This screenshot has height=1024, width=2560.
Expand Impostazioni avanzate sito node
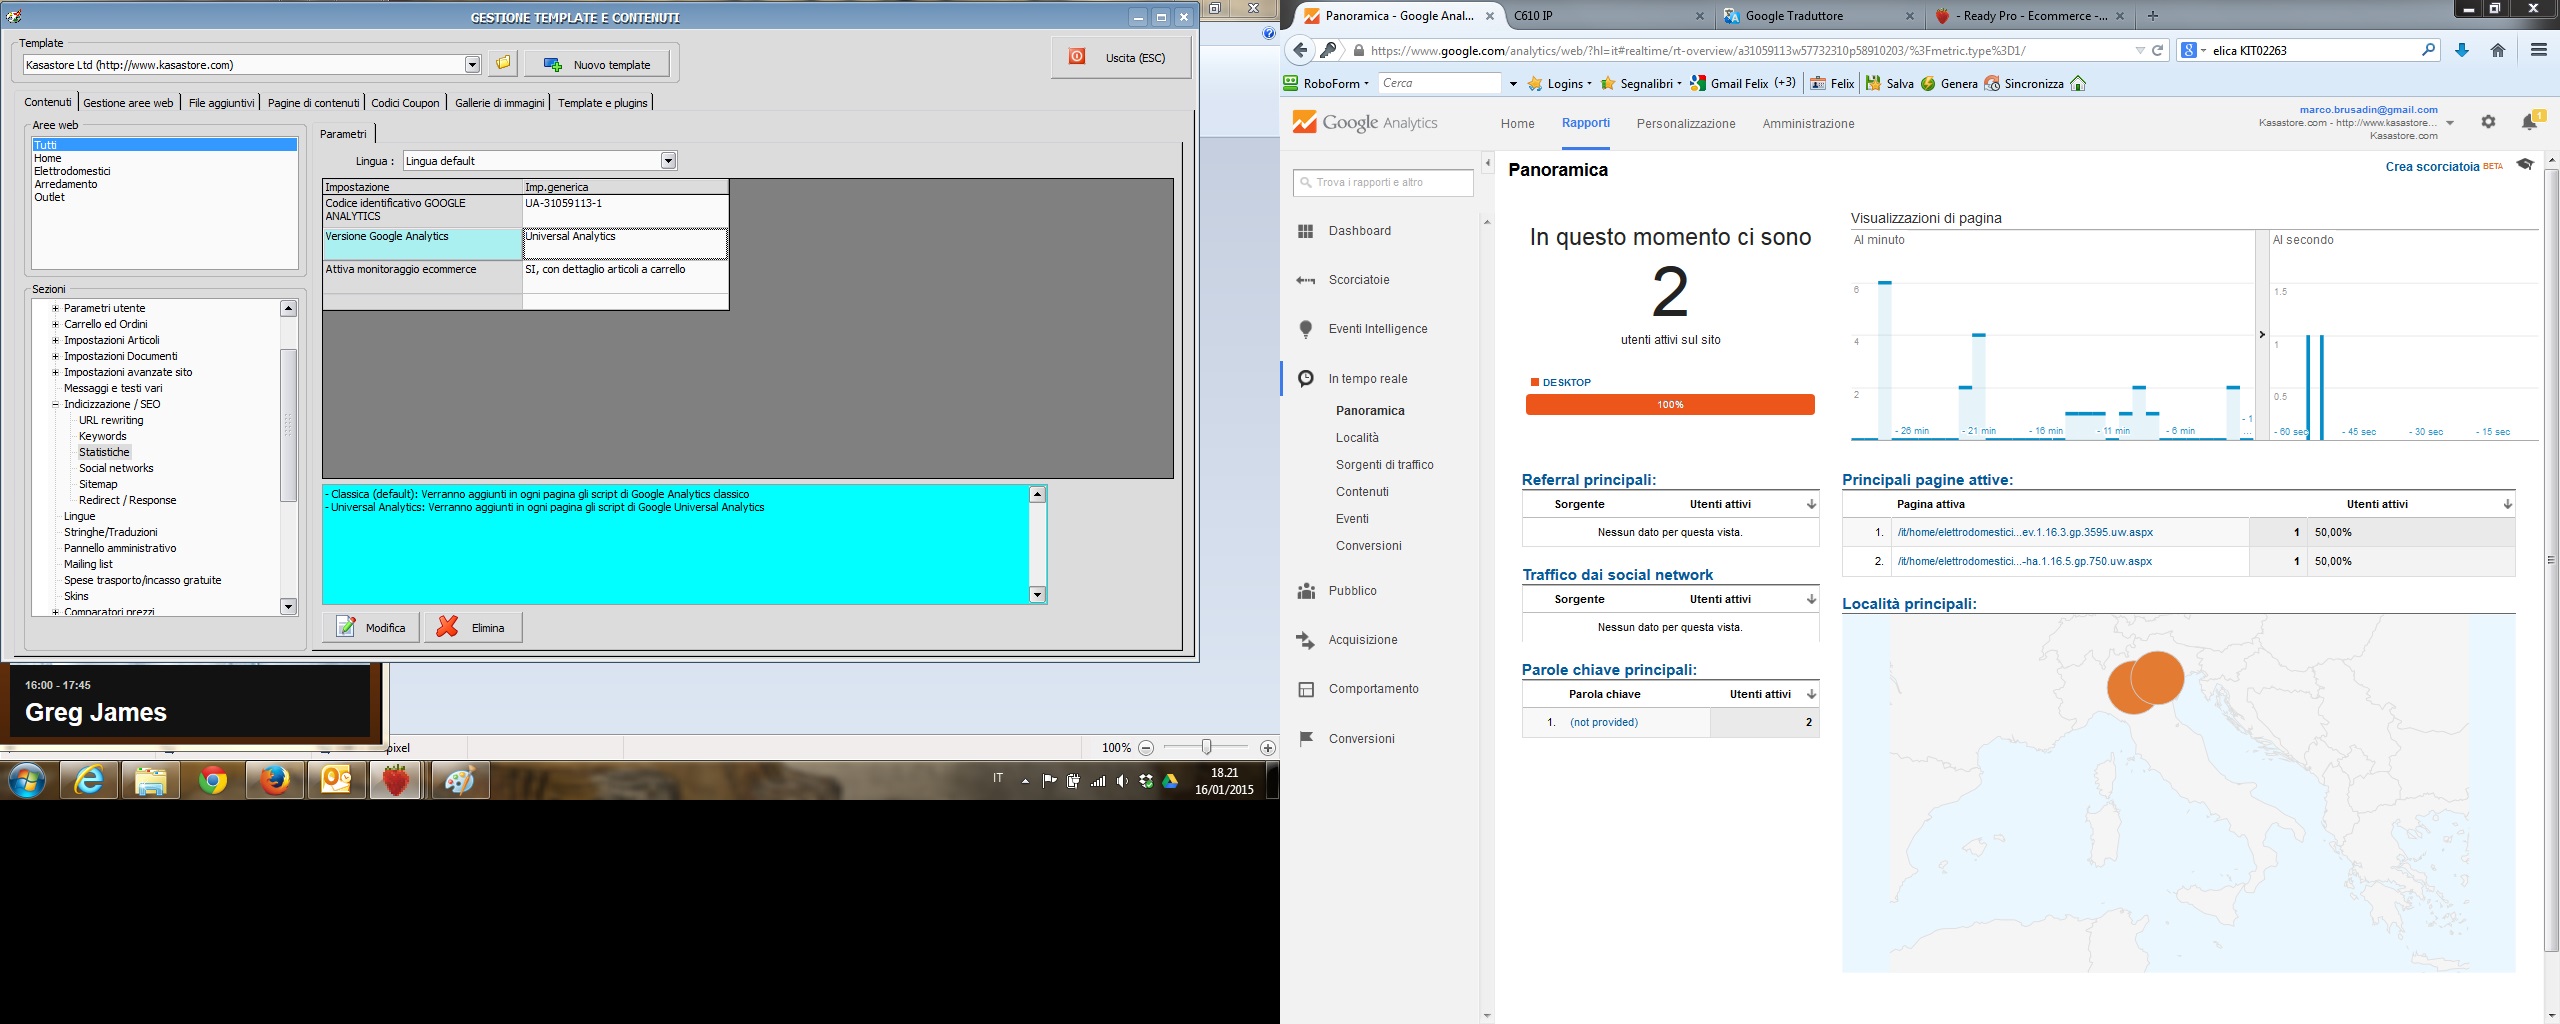click(x=56, y=372)
